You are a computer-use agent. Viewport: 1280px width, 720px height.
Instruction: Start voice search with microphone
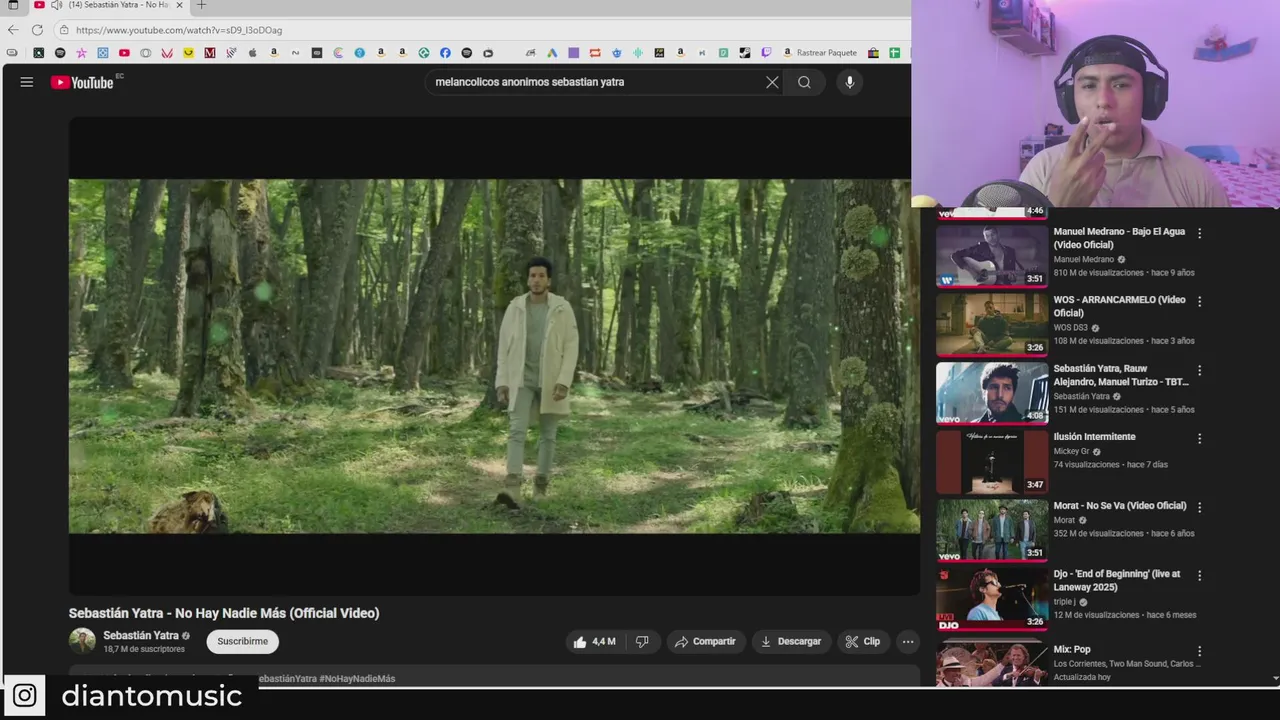point(849,82)
